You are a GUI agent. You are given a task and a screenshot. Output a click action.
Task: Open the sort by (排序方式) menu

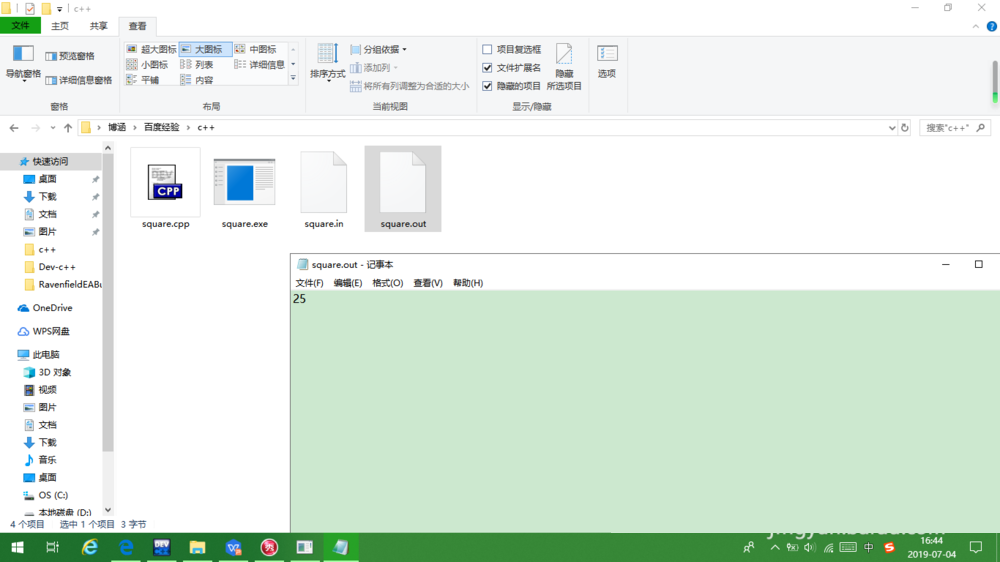click(x=327, y=63)
